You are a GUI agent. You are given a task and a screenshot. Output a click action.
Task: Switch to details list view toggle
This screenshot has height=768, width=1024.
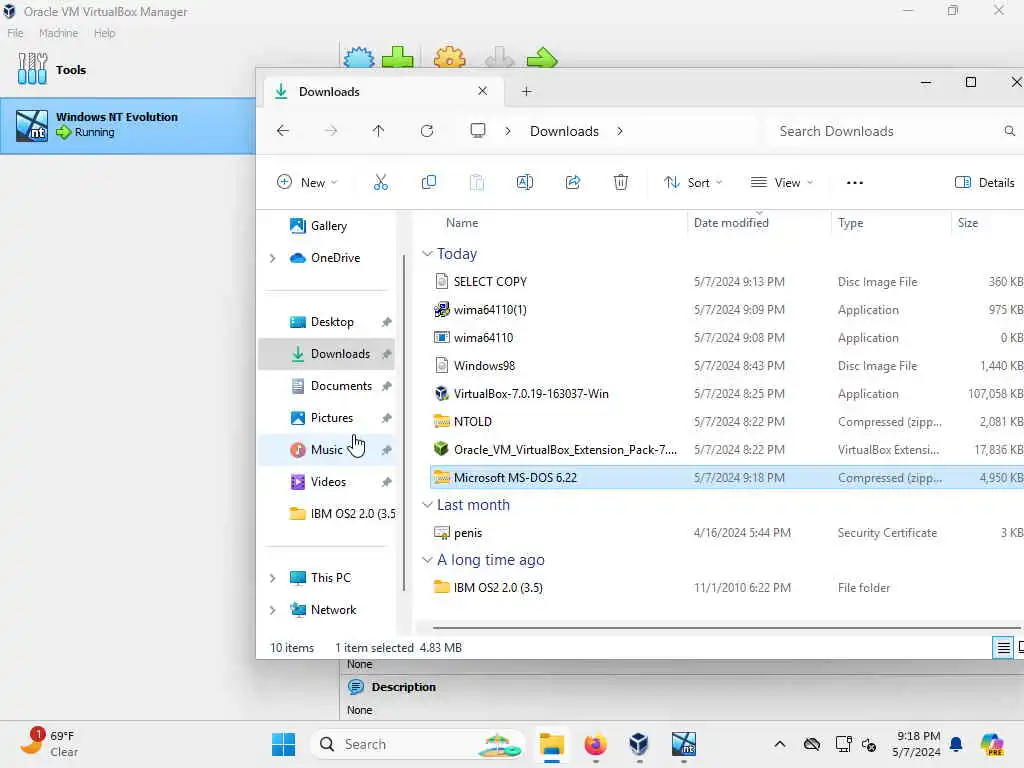coord(1003,648)
